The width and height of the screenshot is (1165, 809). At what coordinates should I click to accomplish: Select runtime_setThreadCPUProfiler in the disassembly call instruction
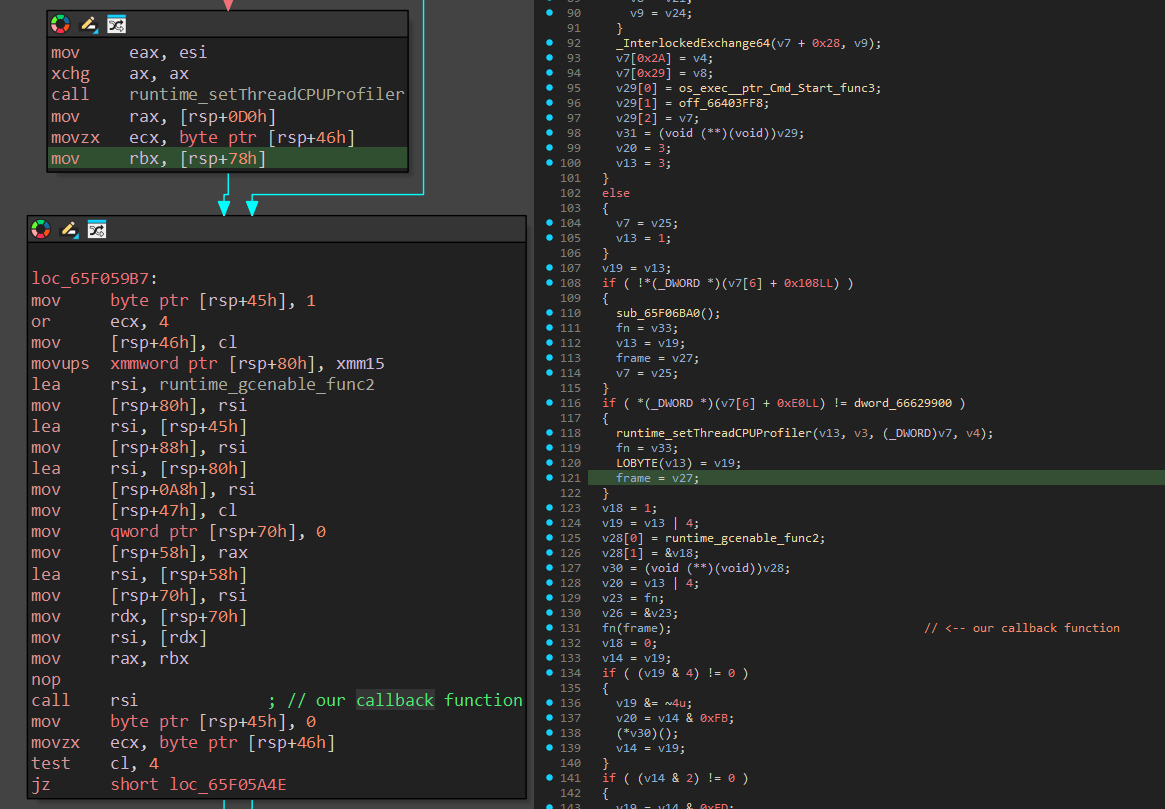pos(266,95)
